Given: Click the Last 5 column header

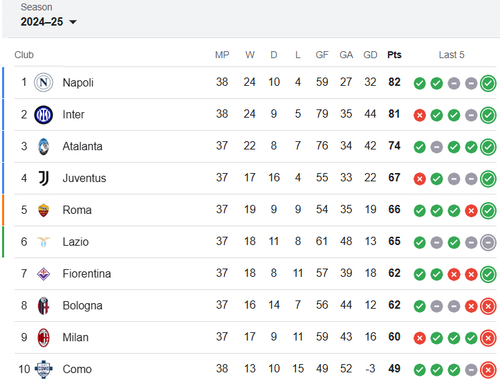Looking at the screenshot, I should coord(451,55).
